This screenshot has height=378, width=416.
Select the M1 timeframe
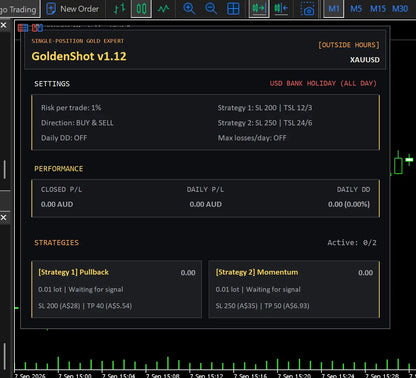click(x=334, y=9)
